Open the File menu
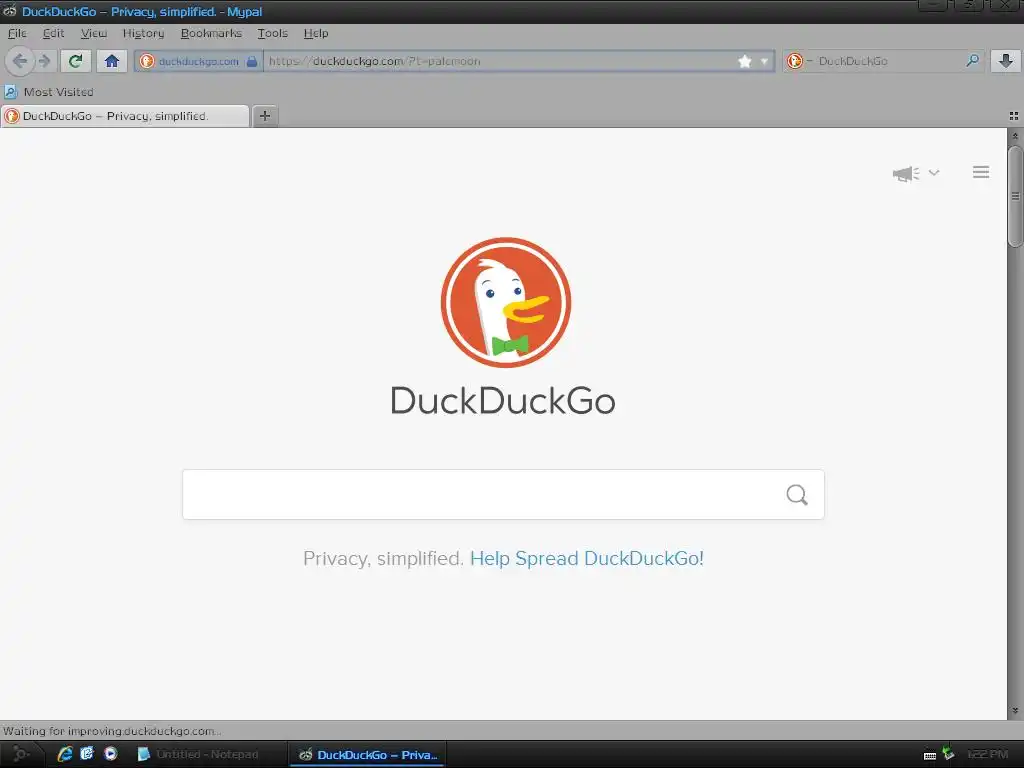This screenshot has height=768, width=1024. (17, 33)
